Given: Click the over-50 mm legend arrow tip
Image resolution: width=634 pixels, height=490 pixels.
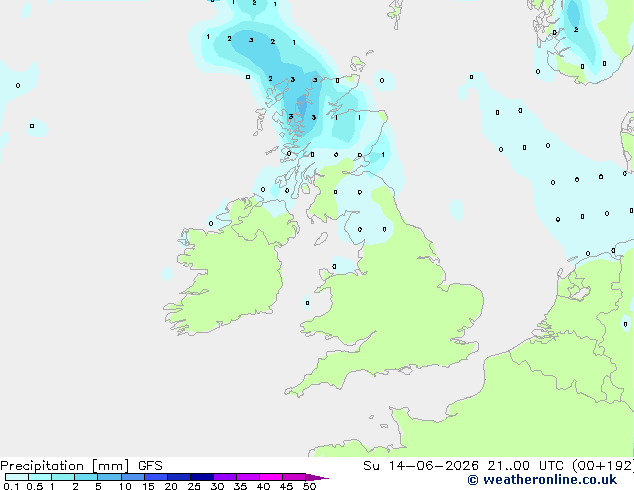Looking at the screenshot, I should click(317, 477).
